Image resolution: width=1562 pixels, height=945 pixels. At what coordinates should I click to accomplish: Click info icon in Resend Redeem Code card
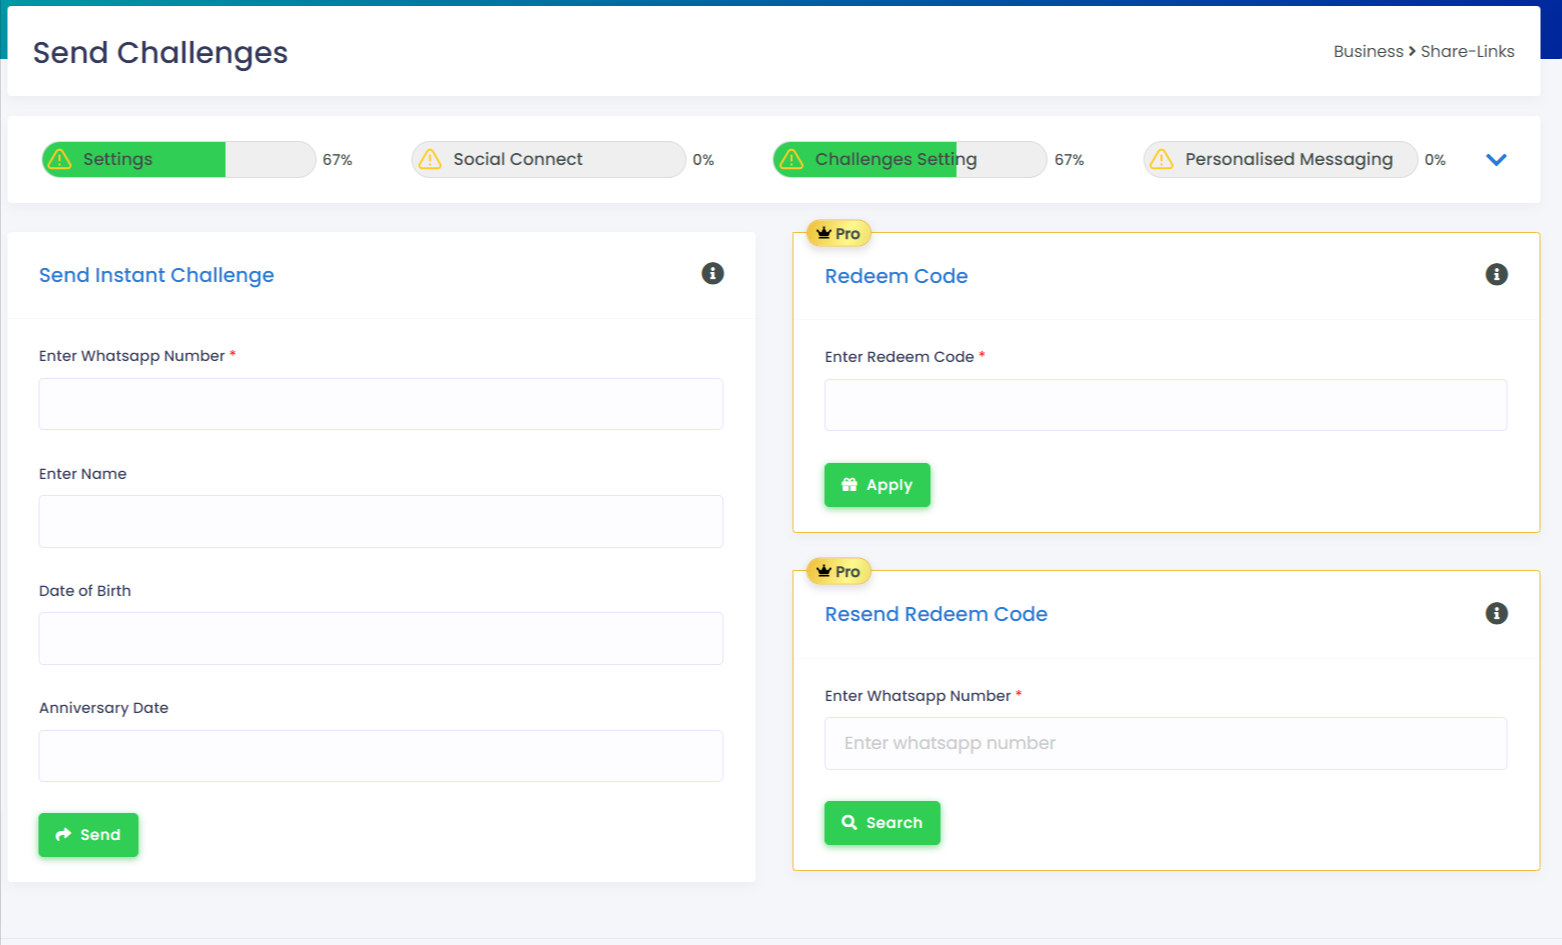[1496, 613]
